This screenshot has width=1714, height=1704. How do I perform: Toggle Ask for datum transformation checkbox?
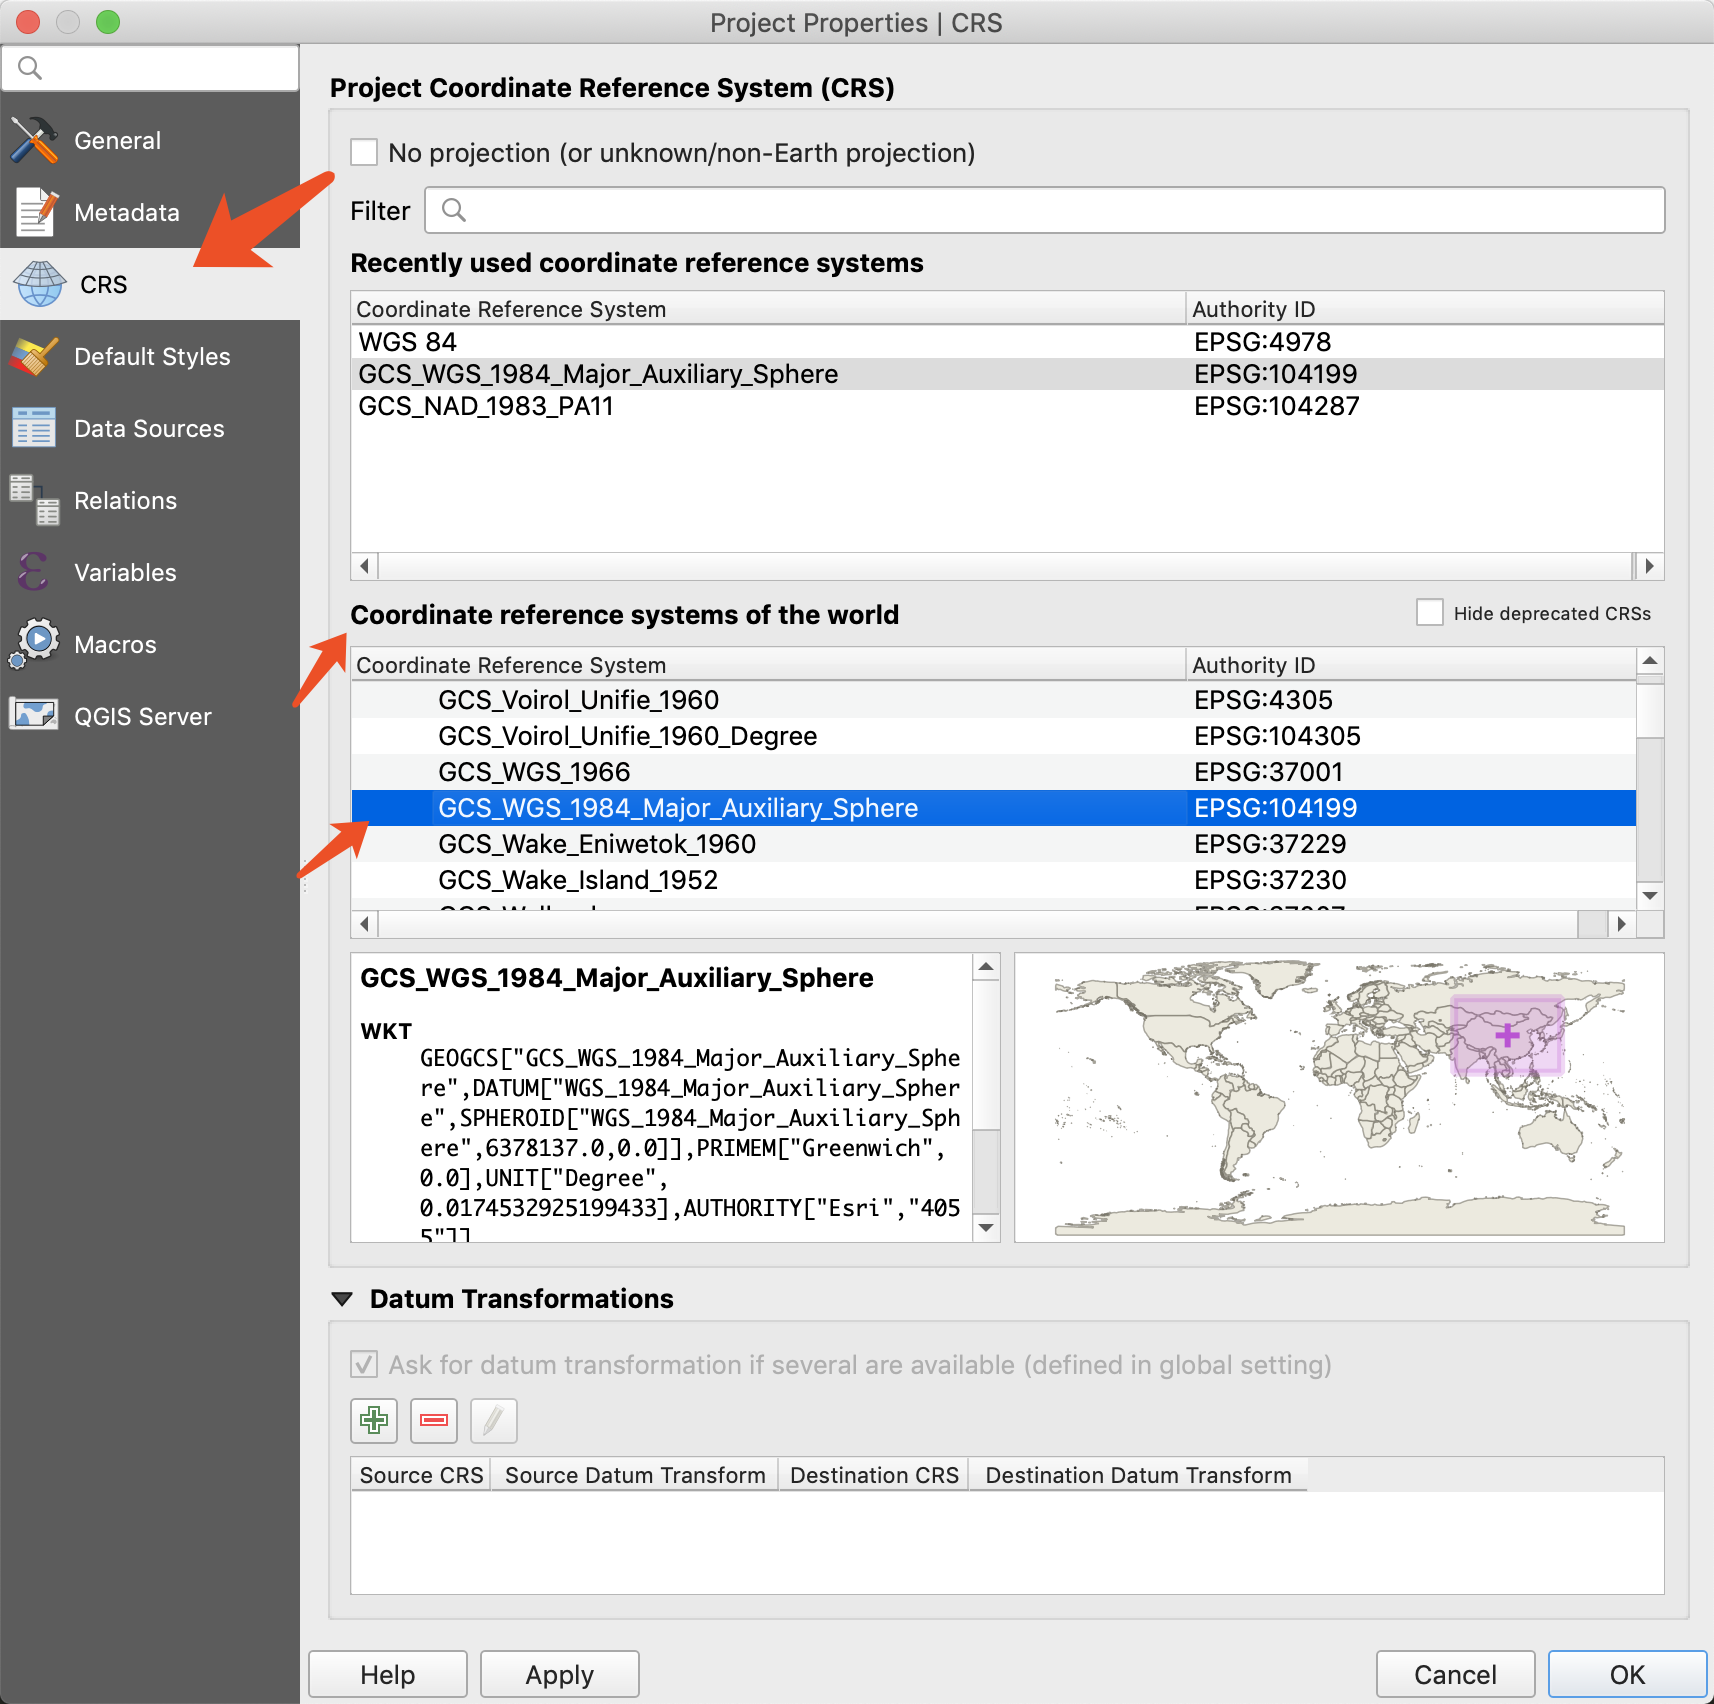364,1364
